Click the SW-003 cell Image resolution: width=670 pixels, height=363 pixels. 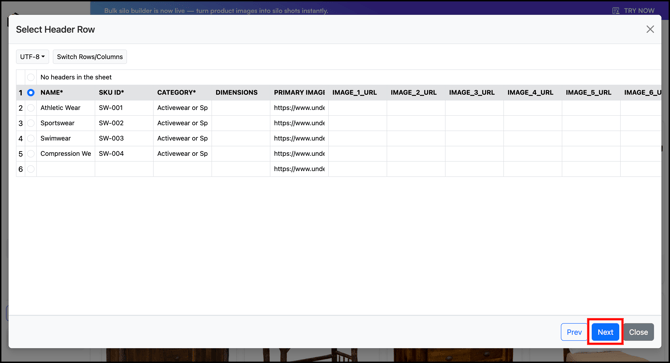[124, 138]
